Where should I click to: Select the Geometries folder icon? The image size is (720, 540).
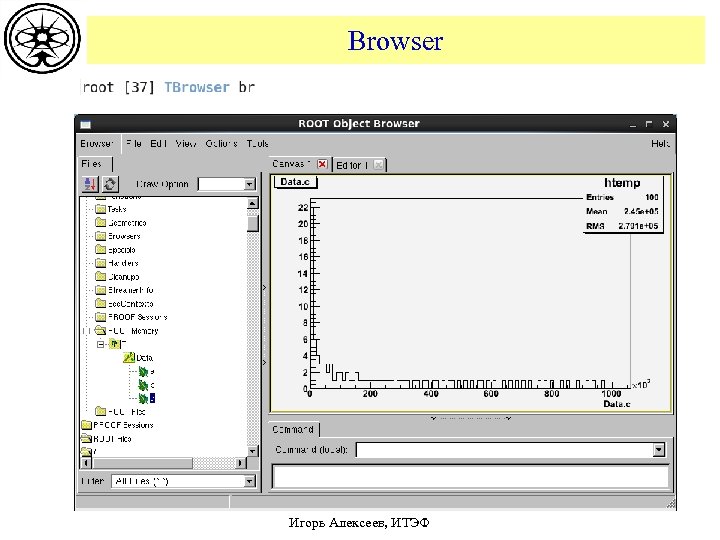[x=100, y=223]
